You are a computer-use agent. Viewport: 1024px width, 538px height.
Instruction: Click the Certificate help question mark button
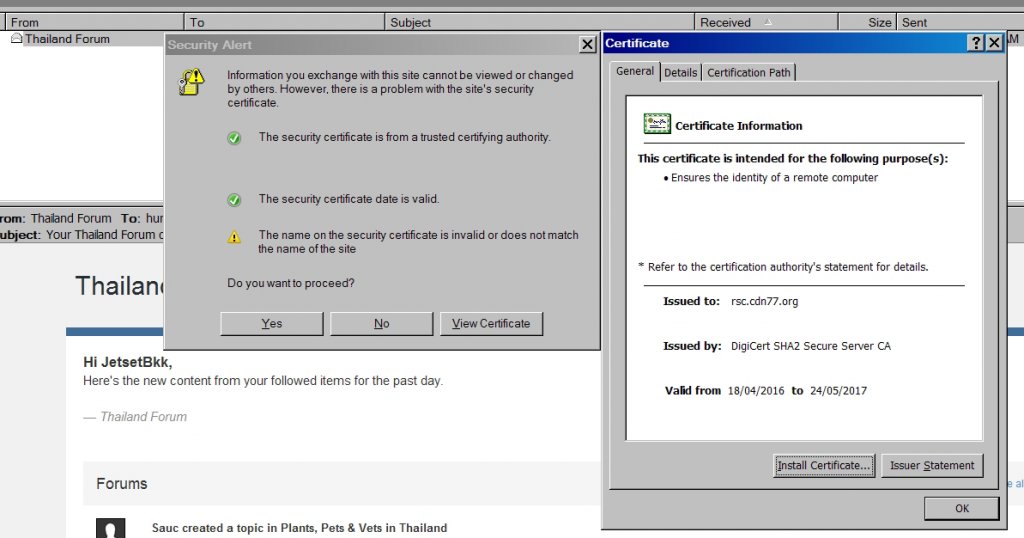click(976, 43)
